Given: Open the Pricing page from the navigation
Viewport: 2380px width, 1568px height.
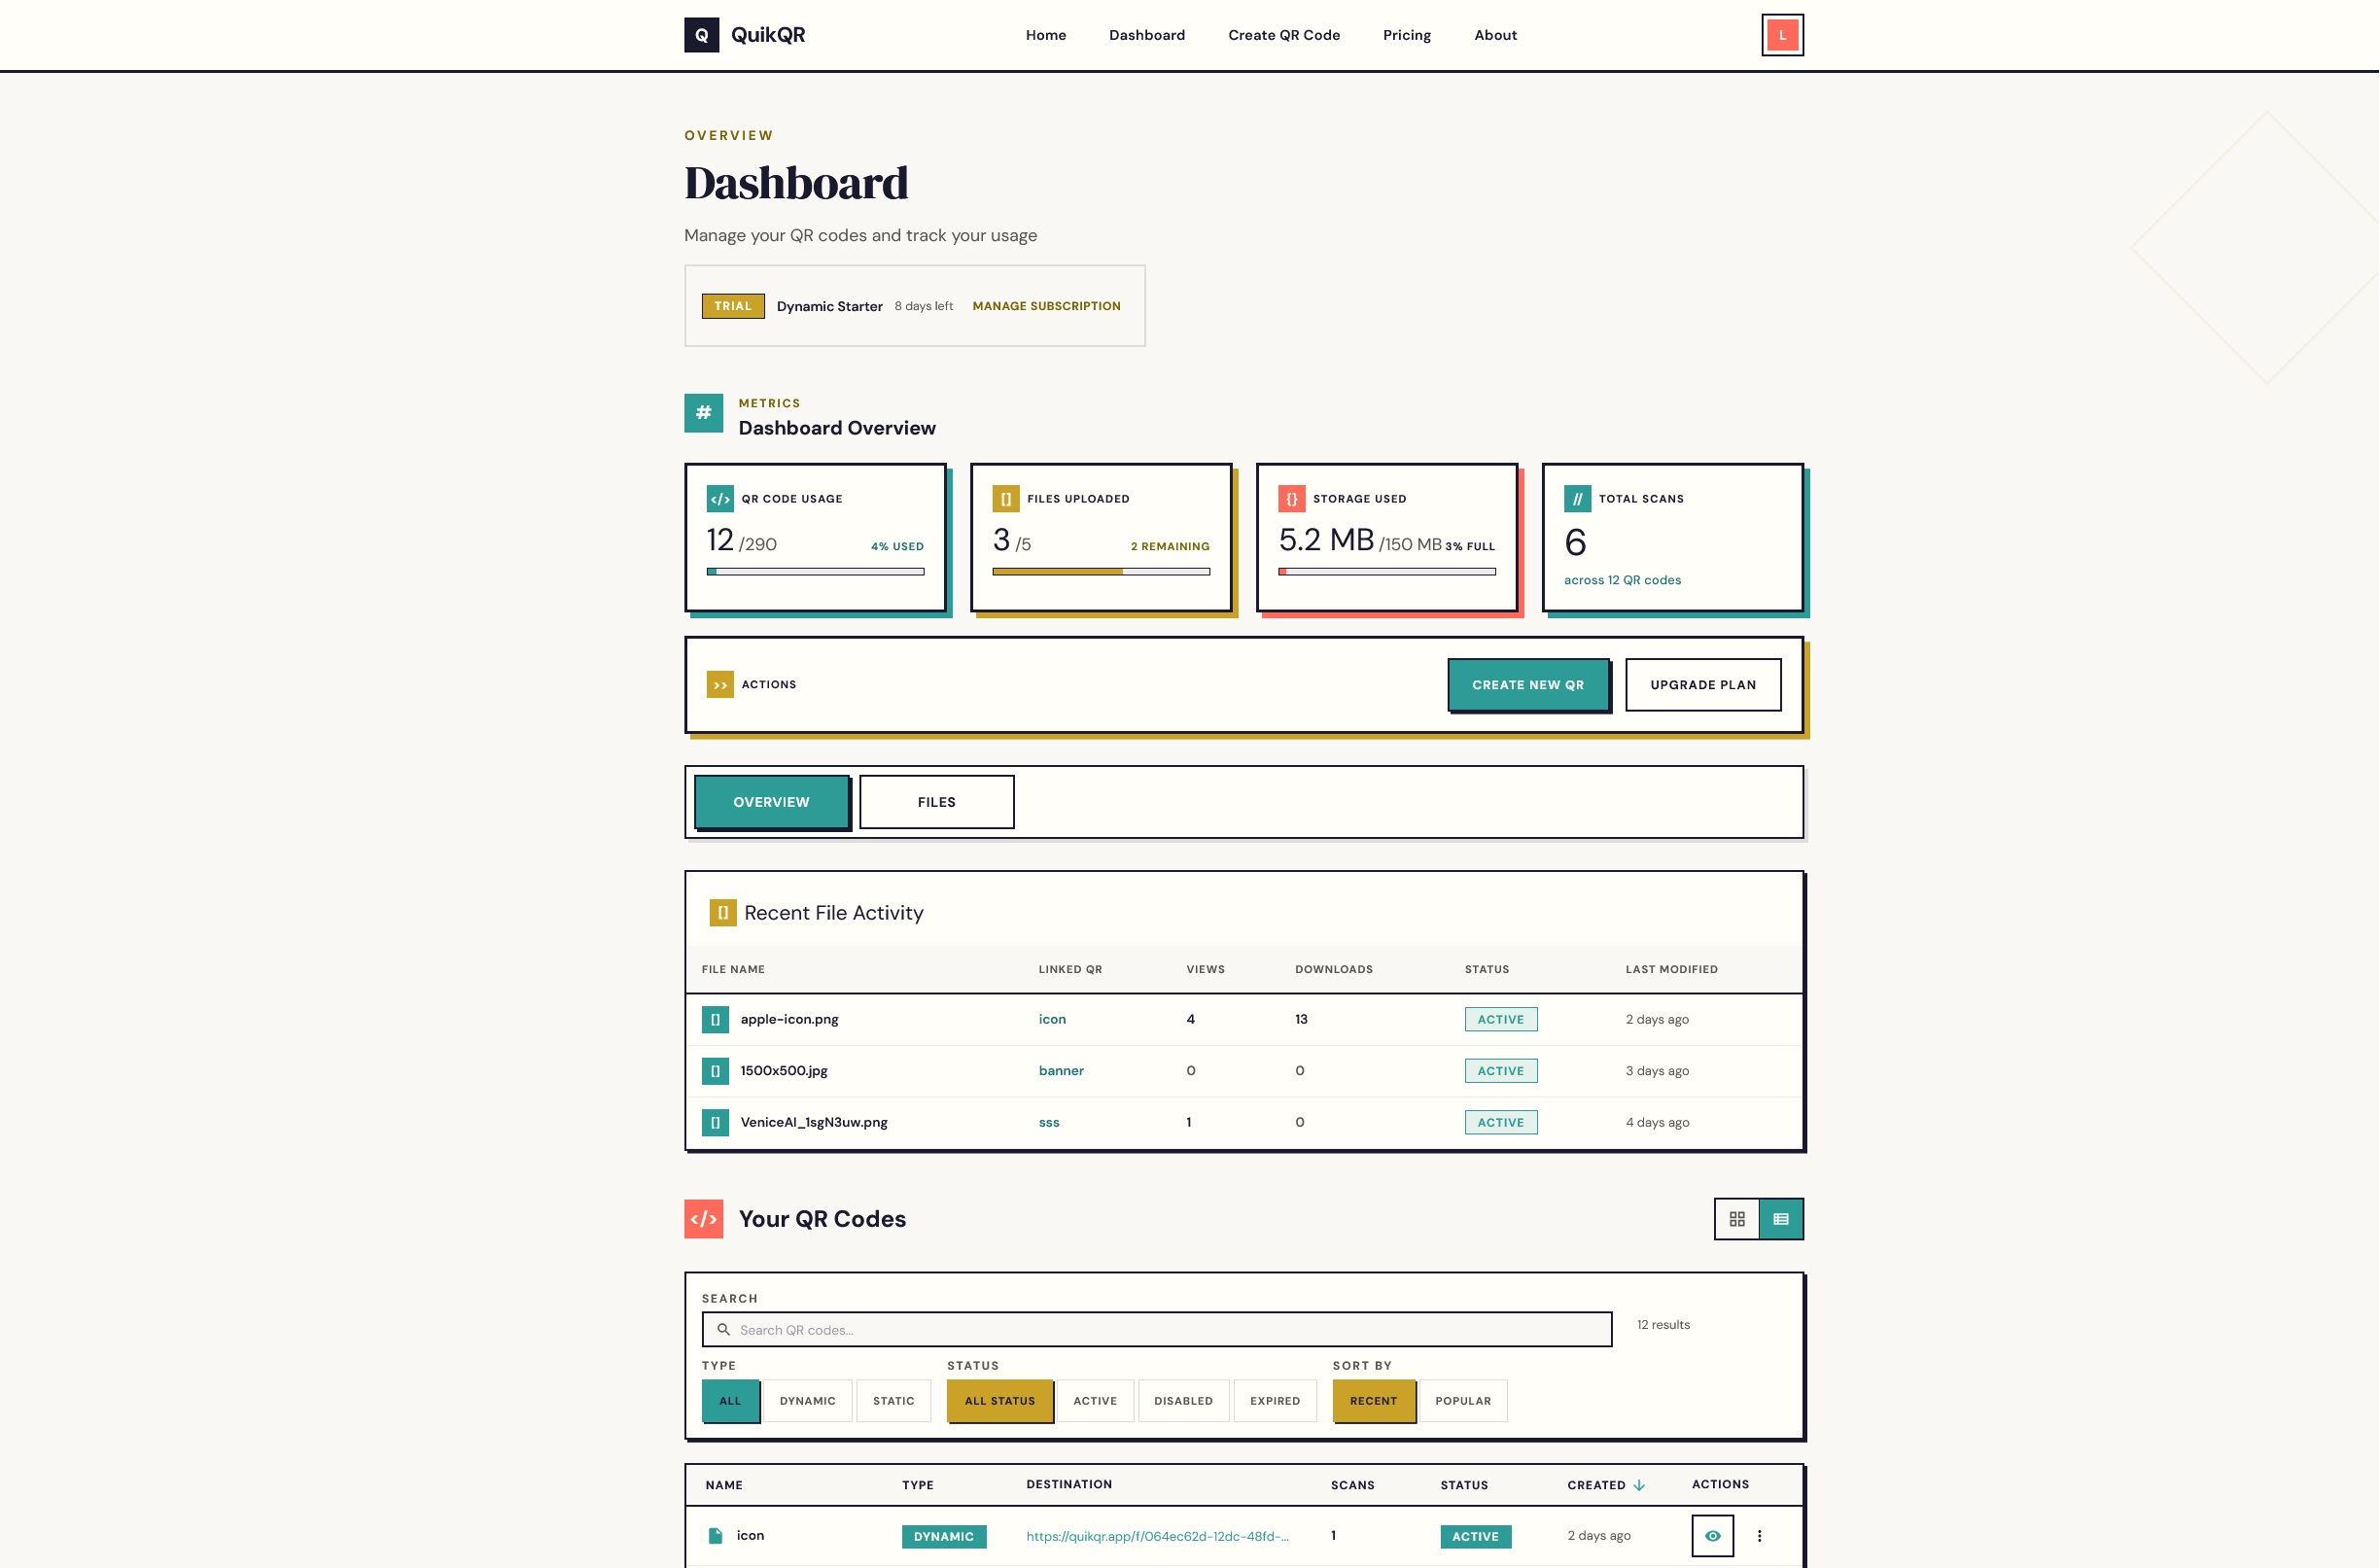Looking at the screenshot, I should tap(1406, 35).
